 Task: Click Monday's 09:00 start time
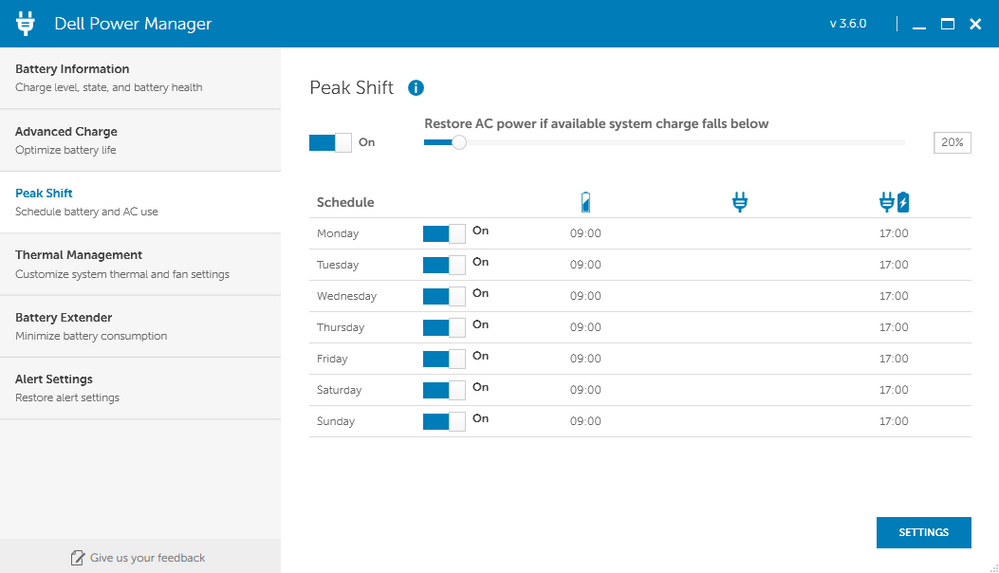[x=586, y=233]
